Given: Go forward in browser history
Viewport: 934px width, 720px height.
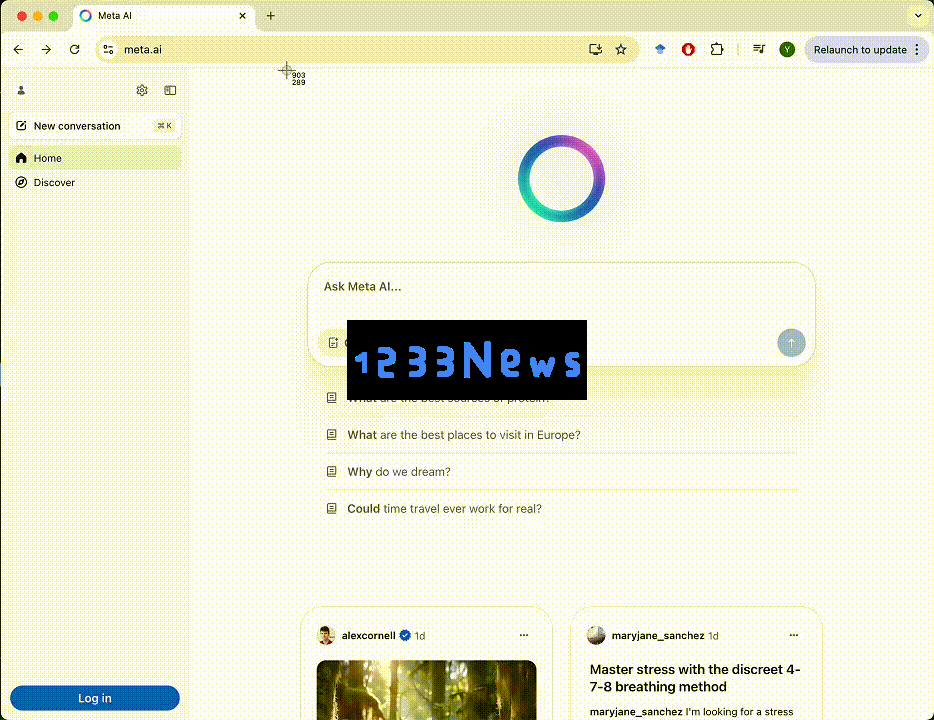Looking at the screenshot, I should tap(46, 49).
